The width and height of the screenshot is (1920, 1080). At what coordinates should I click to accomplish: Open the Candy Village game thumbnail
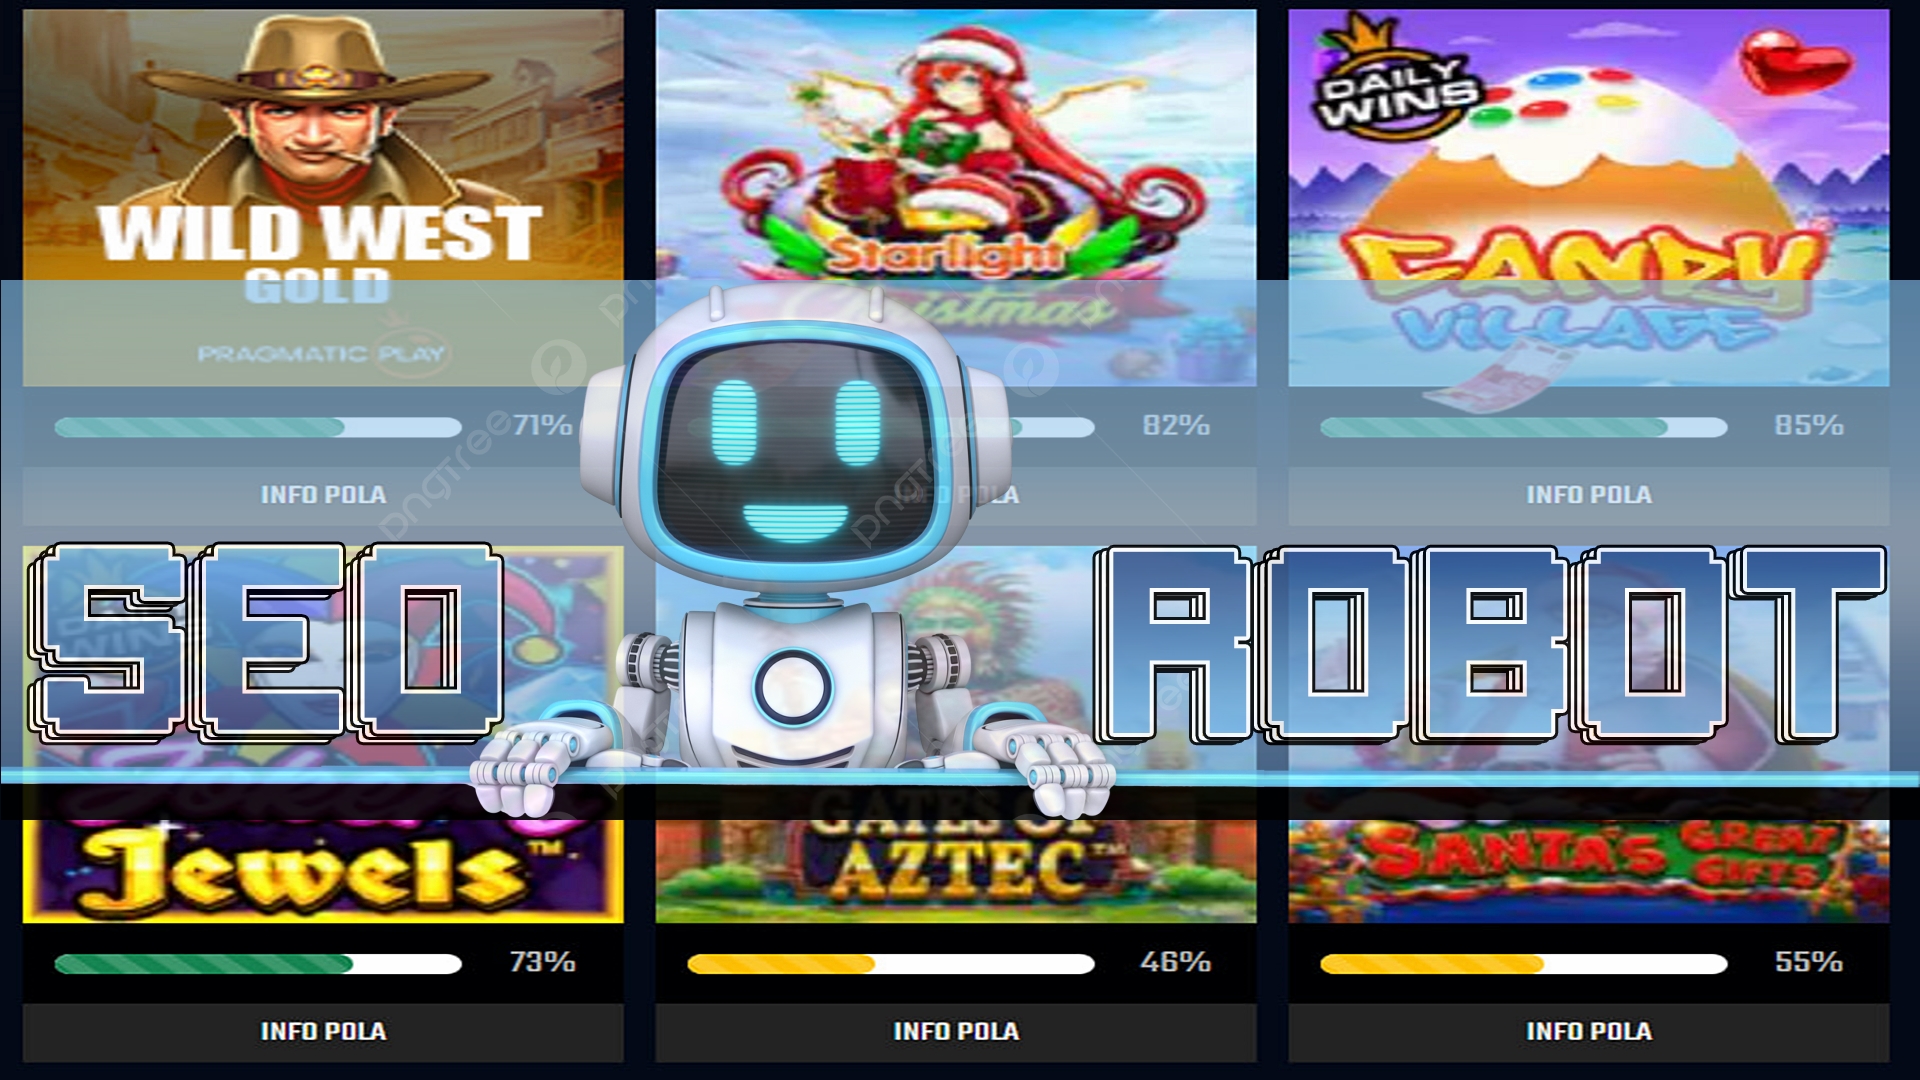[1589, 198]
